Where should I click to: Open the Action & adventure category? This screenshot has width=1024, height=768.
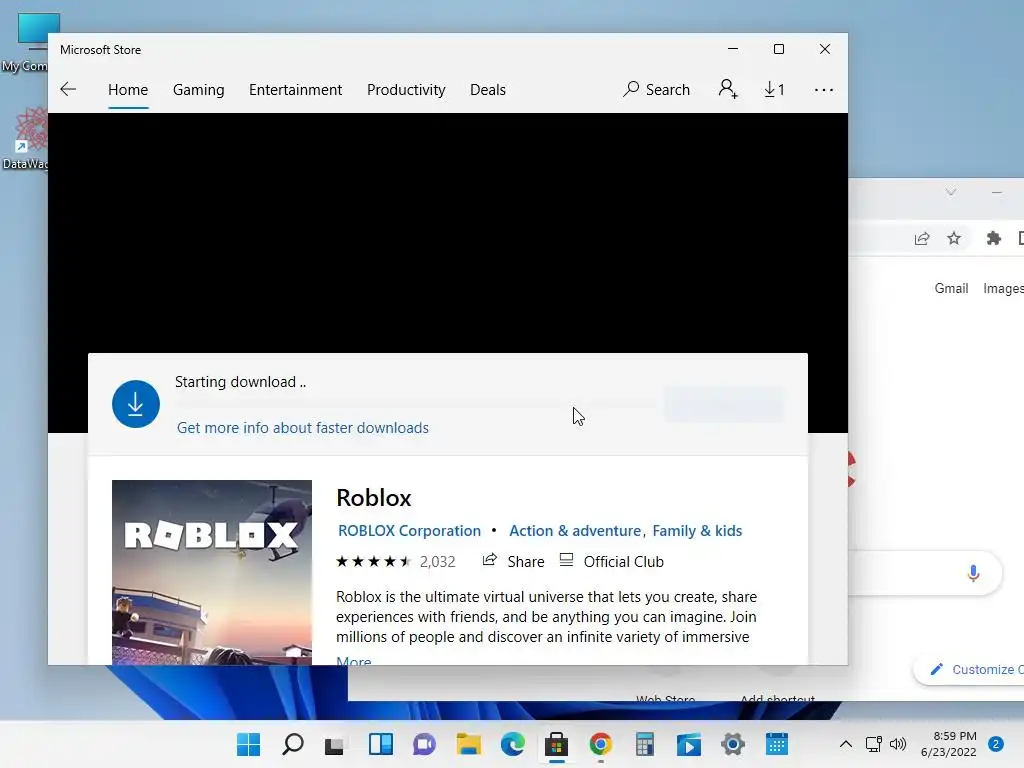[575, 531]
